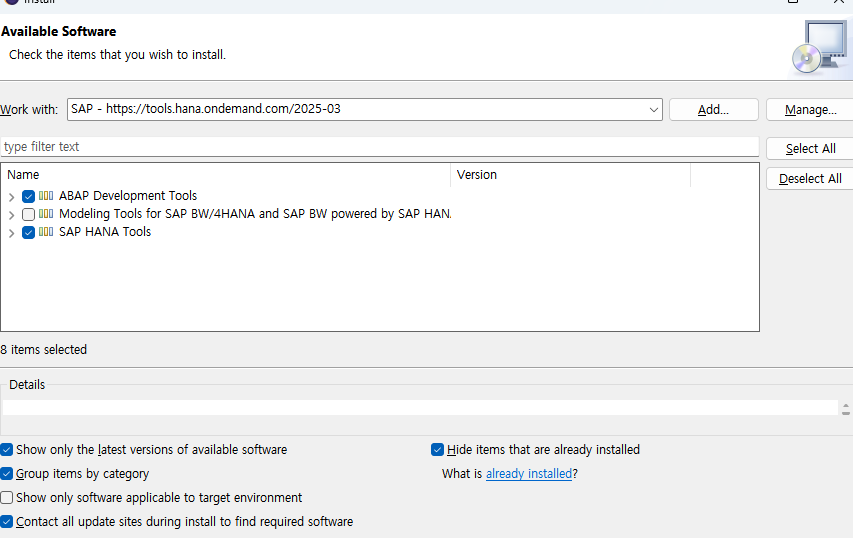Click the Modeling Tools for SAP BW/4HANA category icon

(x=46, y=214)
